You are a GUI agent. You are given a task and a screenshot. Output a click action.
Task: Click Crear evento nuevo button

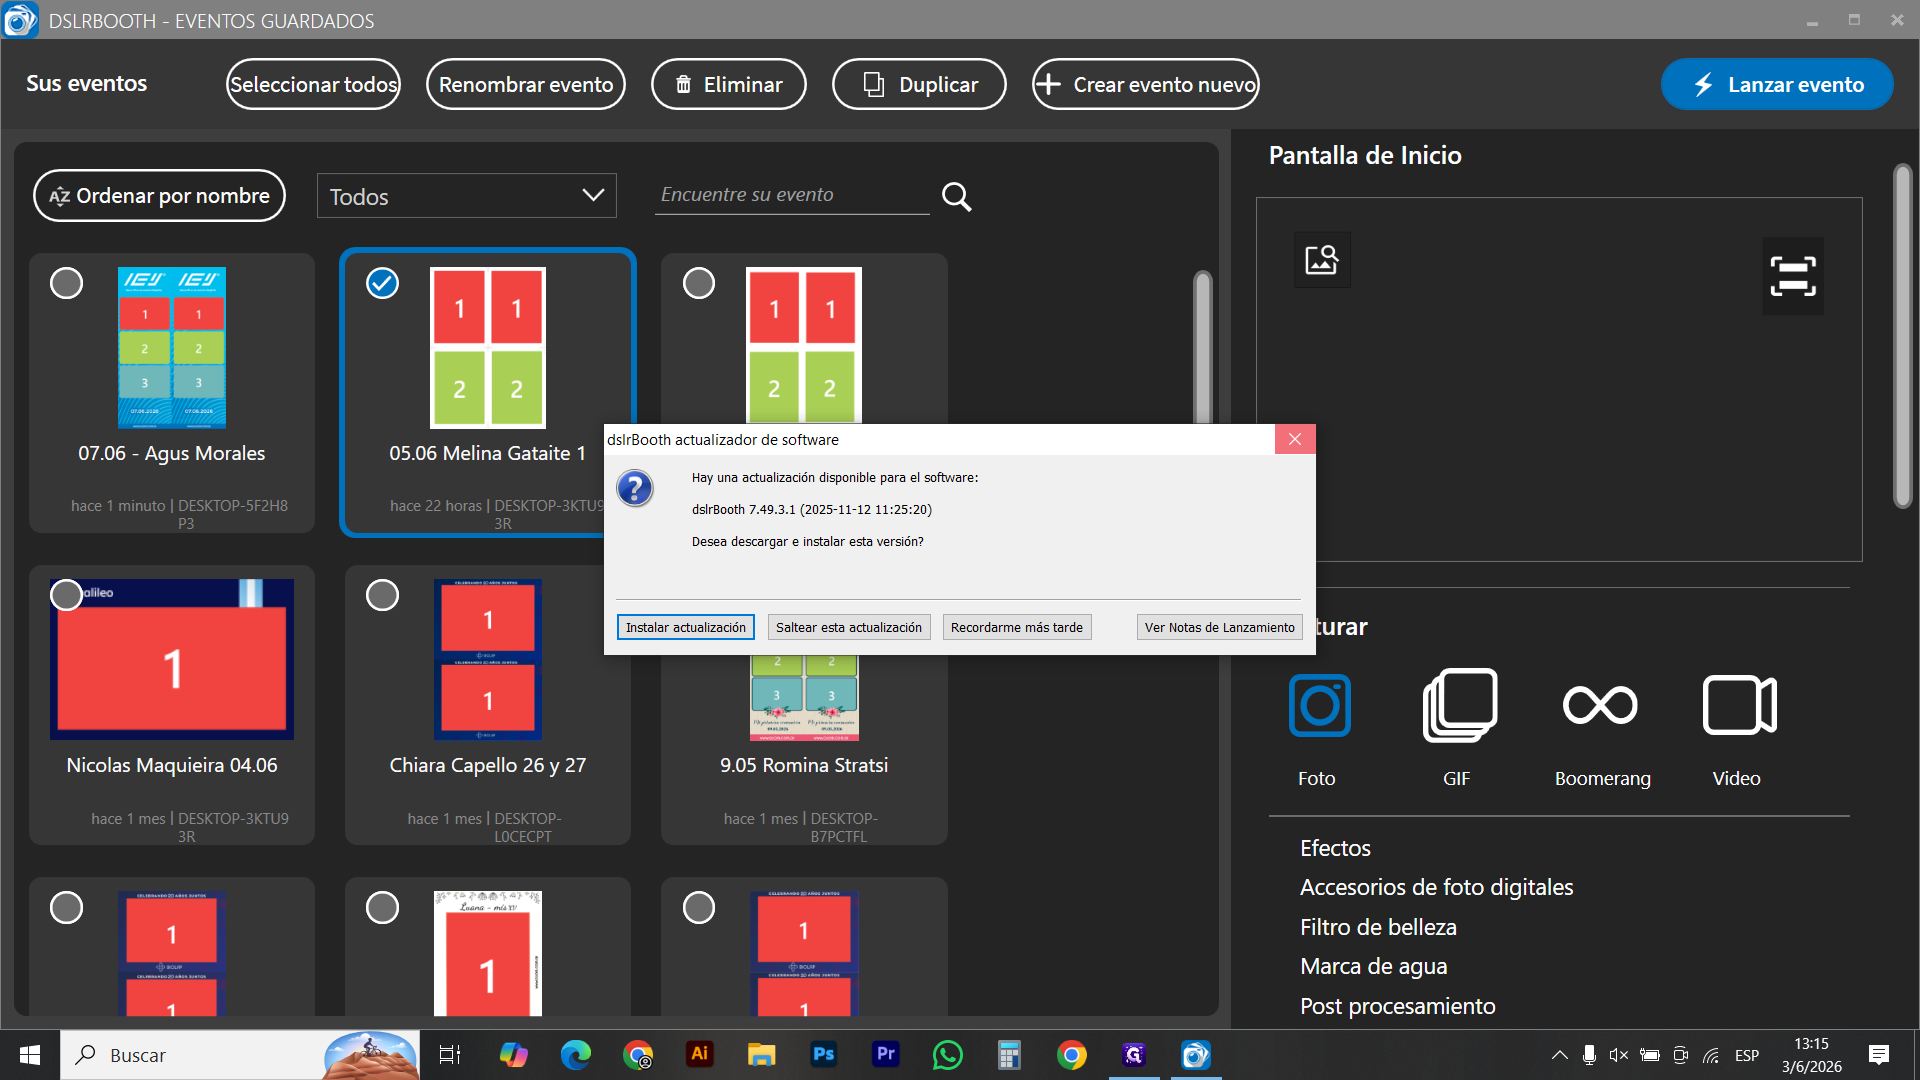1146,84
